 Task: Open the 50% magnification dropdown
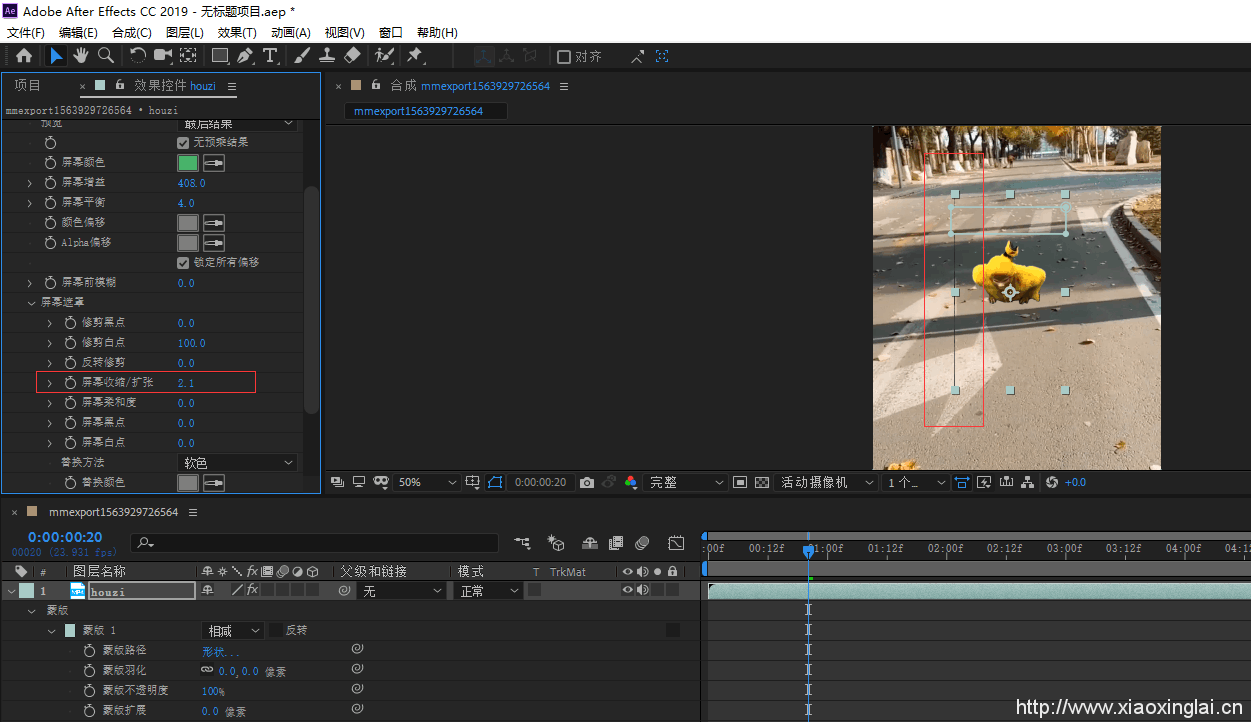tap(428, 482)
